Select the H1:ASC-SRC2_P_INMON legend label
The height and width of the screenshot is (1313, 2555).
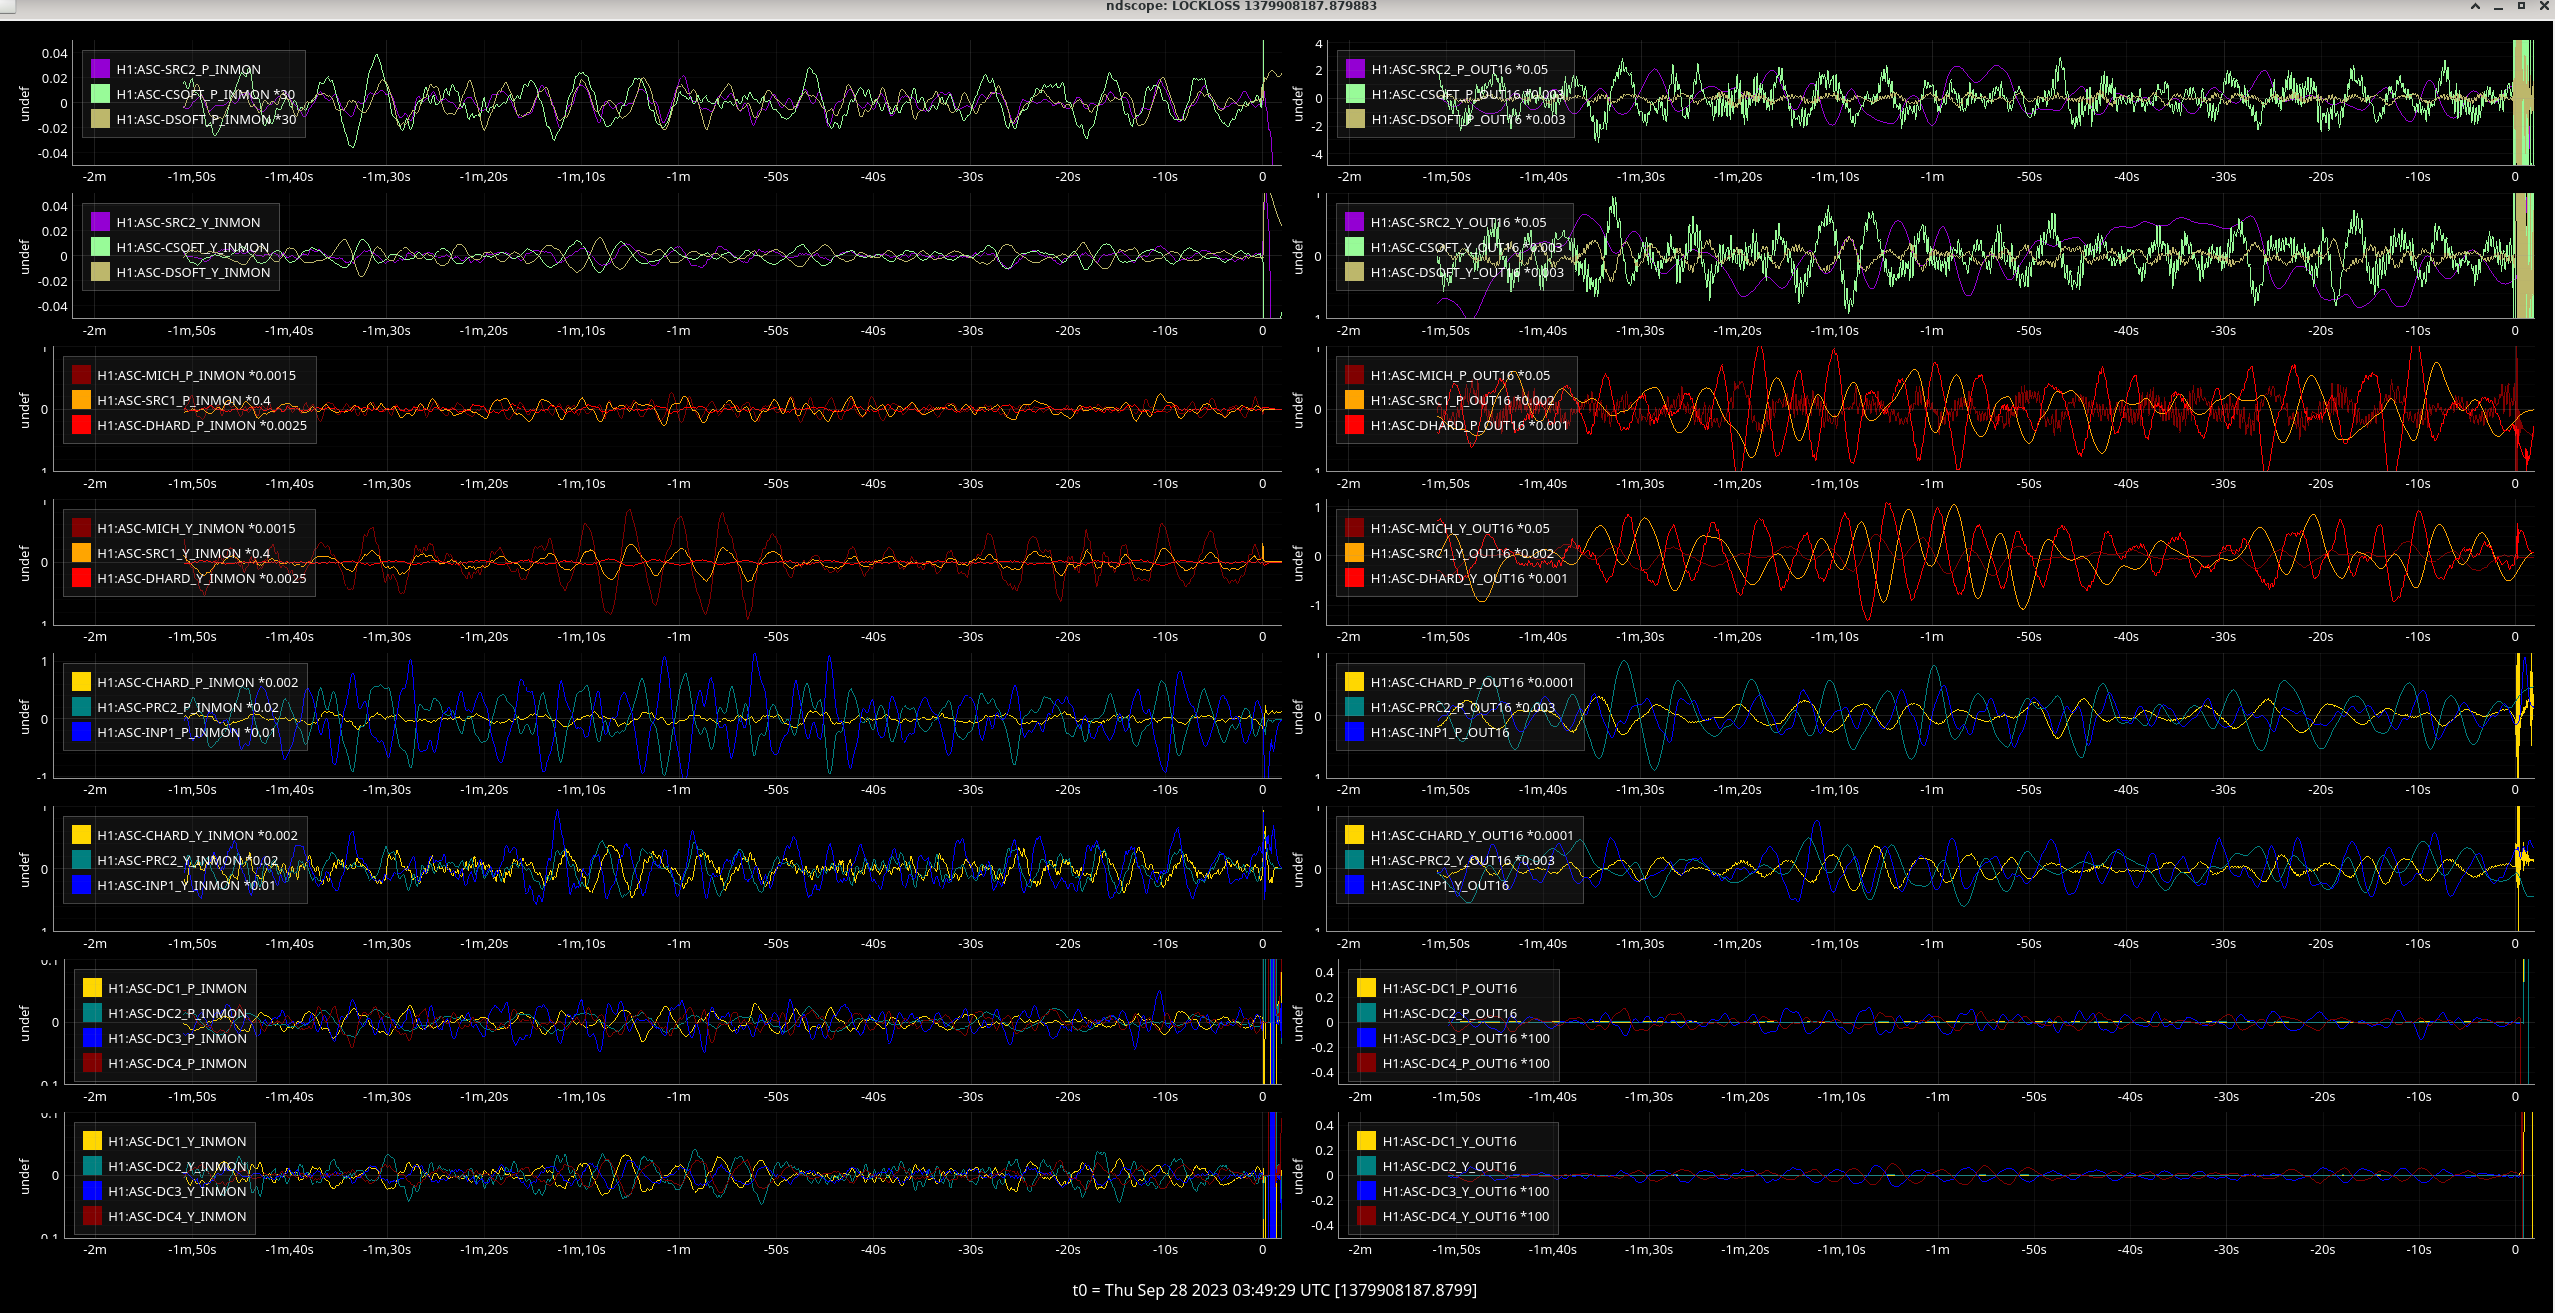pos(188,69)
